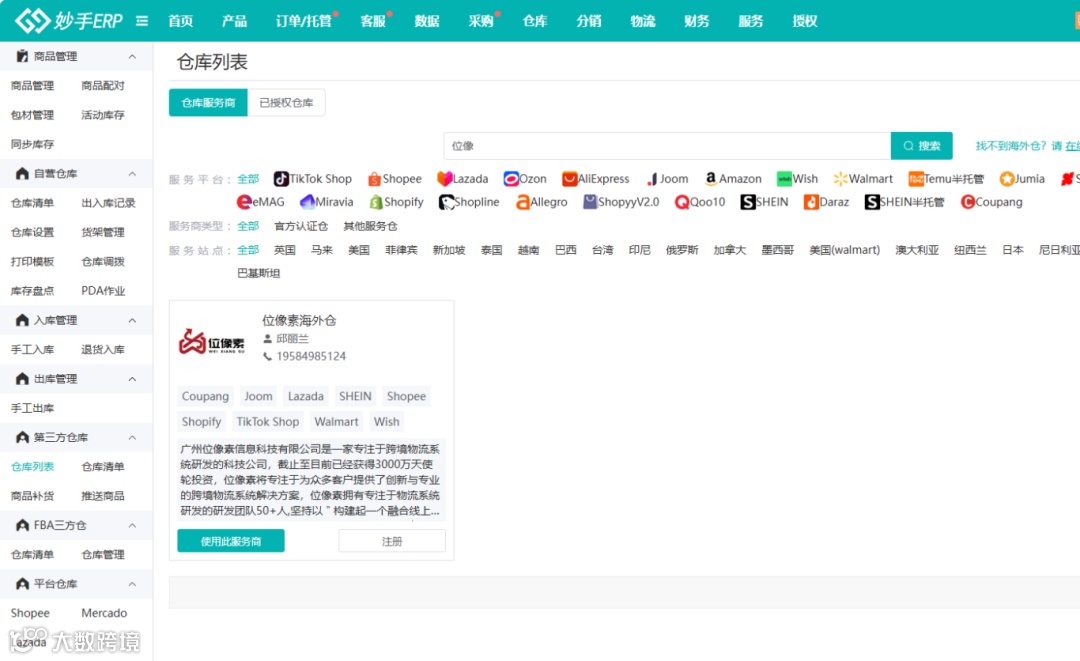Image resolution: width=1080 pixels, height=661 pixels.
Task: Filter service sites by 新加坡
Action: (x=449, y=250)
